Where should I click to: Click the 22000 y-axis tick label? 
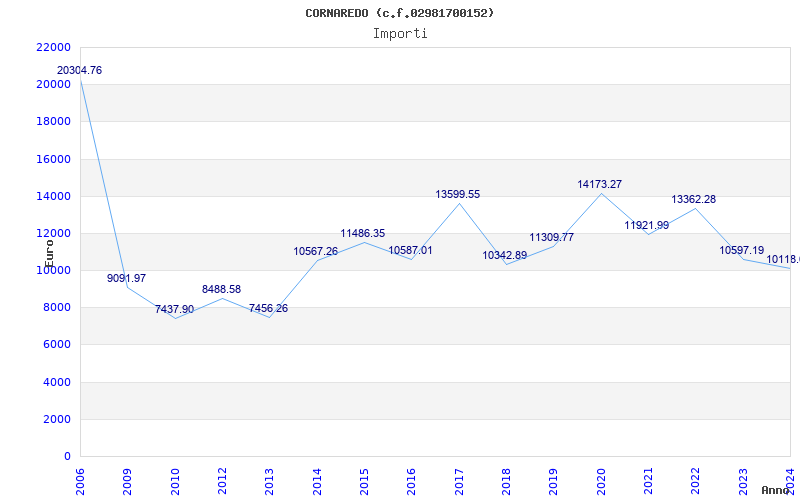pyautogui.click(x=53, y=47)
